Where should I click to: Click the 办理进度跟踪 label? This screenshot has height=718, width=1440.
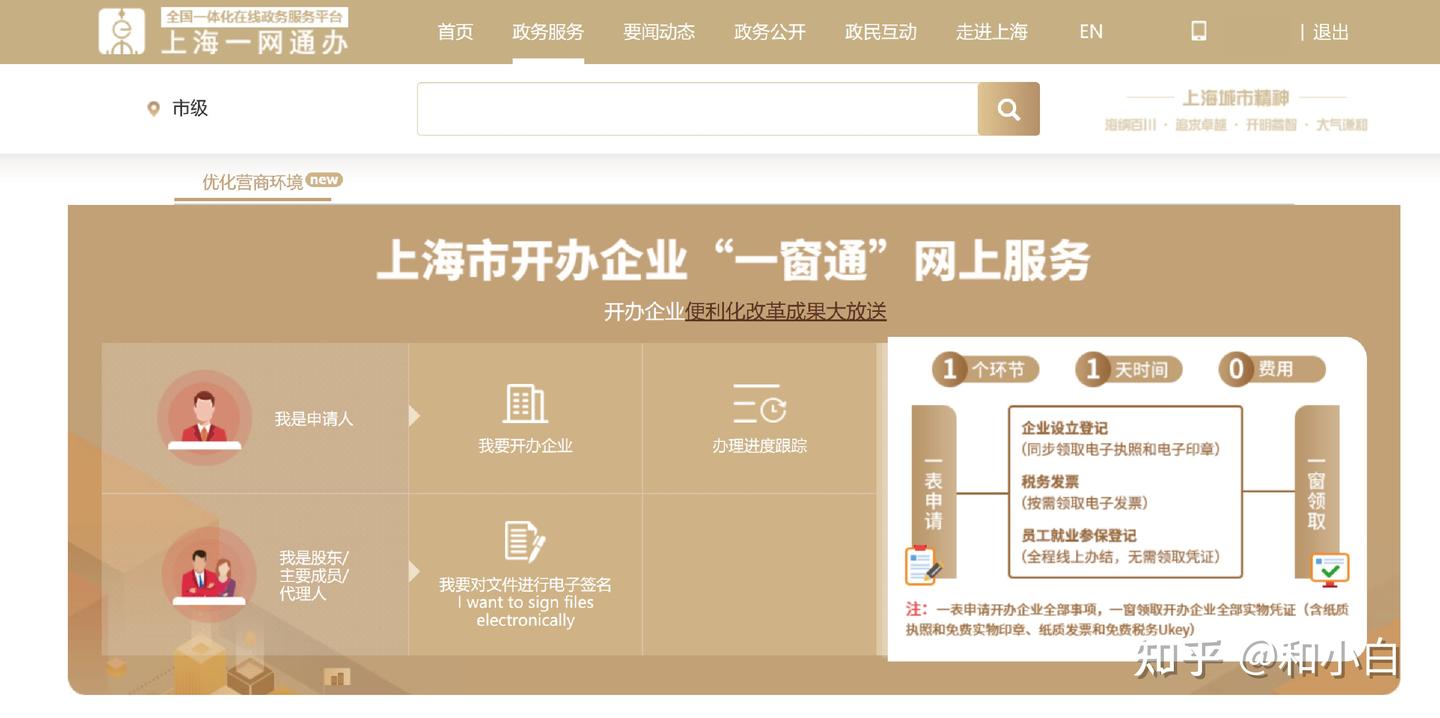point(759,446)
